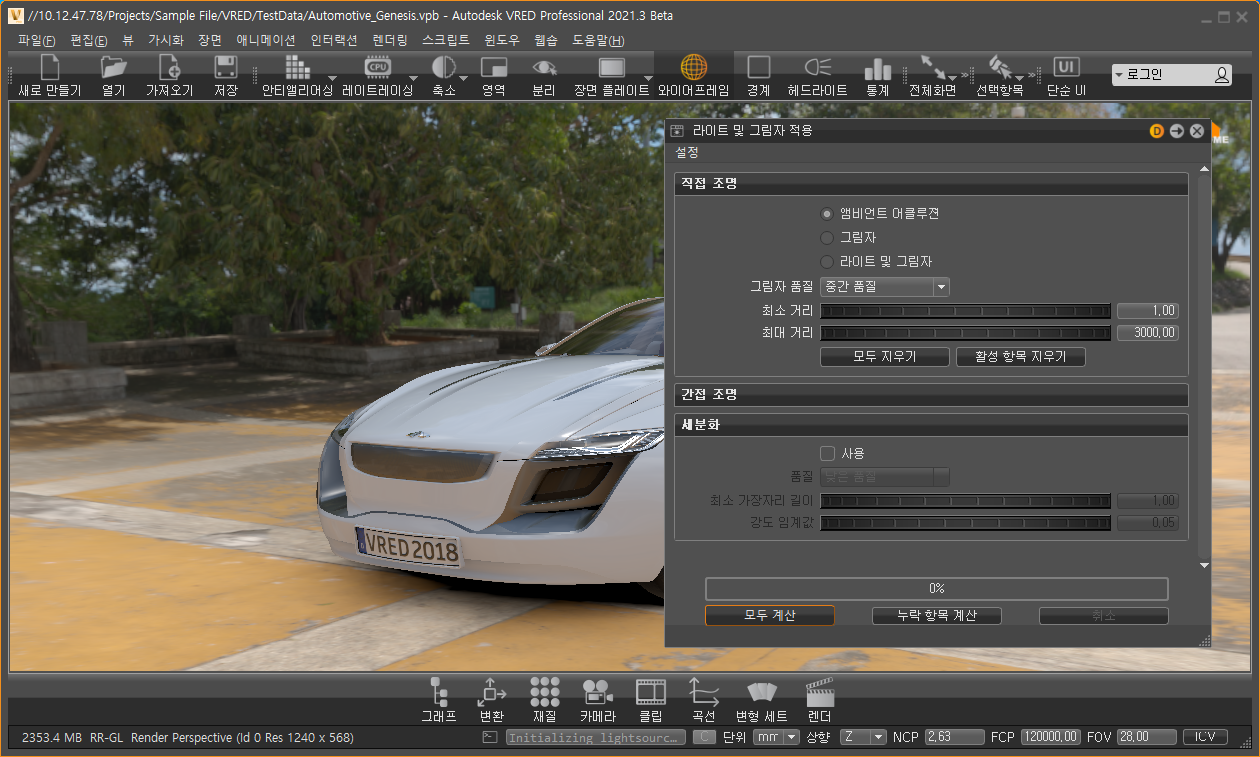Image resolution: width=1260 pixels, height=757 pixels.
Task: Open the 렌더 render settings icon
Action: pyautogui.click(x=819, y=699)
